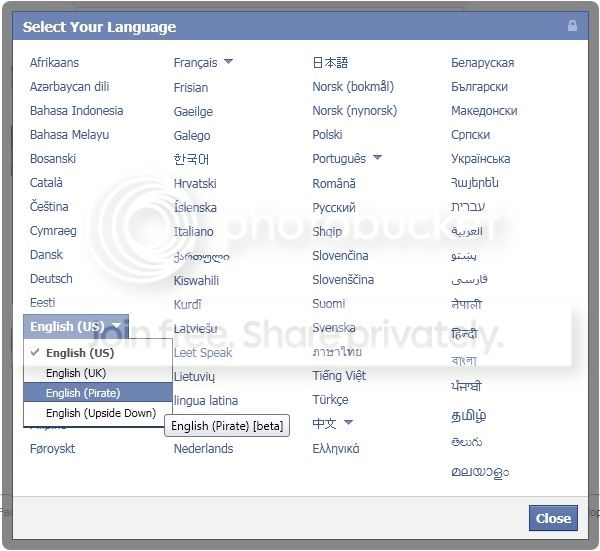Choose Kiswahili from the list

(x=196, y=280)
